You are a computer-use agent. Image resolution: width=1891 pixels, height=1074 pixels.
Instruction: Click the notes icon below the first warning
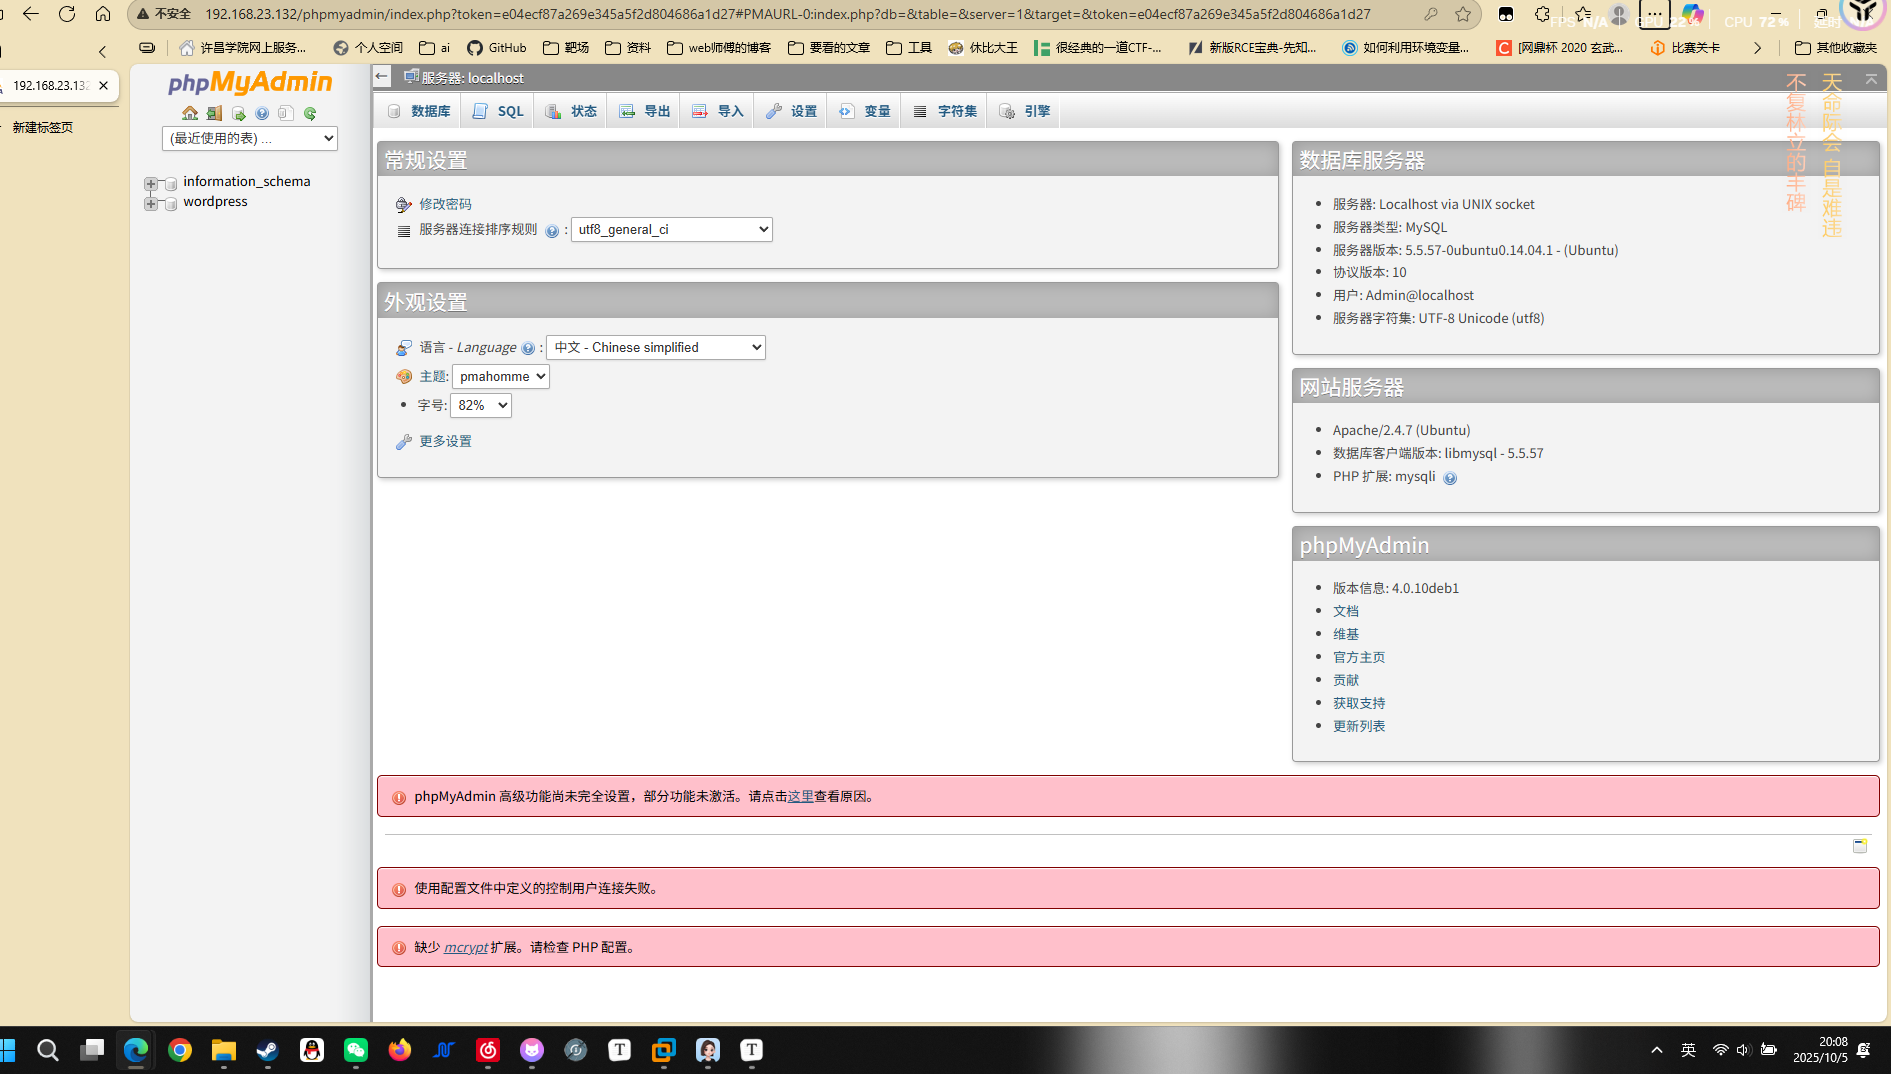pos(1859,846)
